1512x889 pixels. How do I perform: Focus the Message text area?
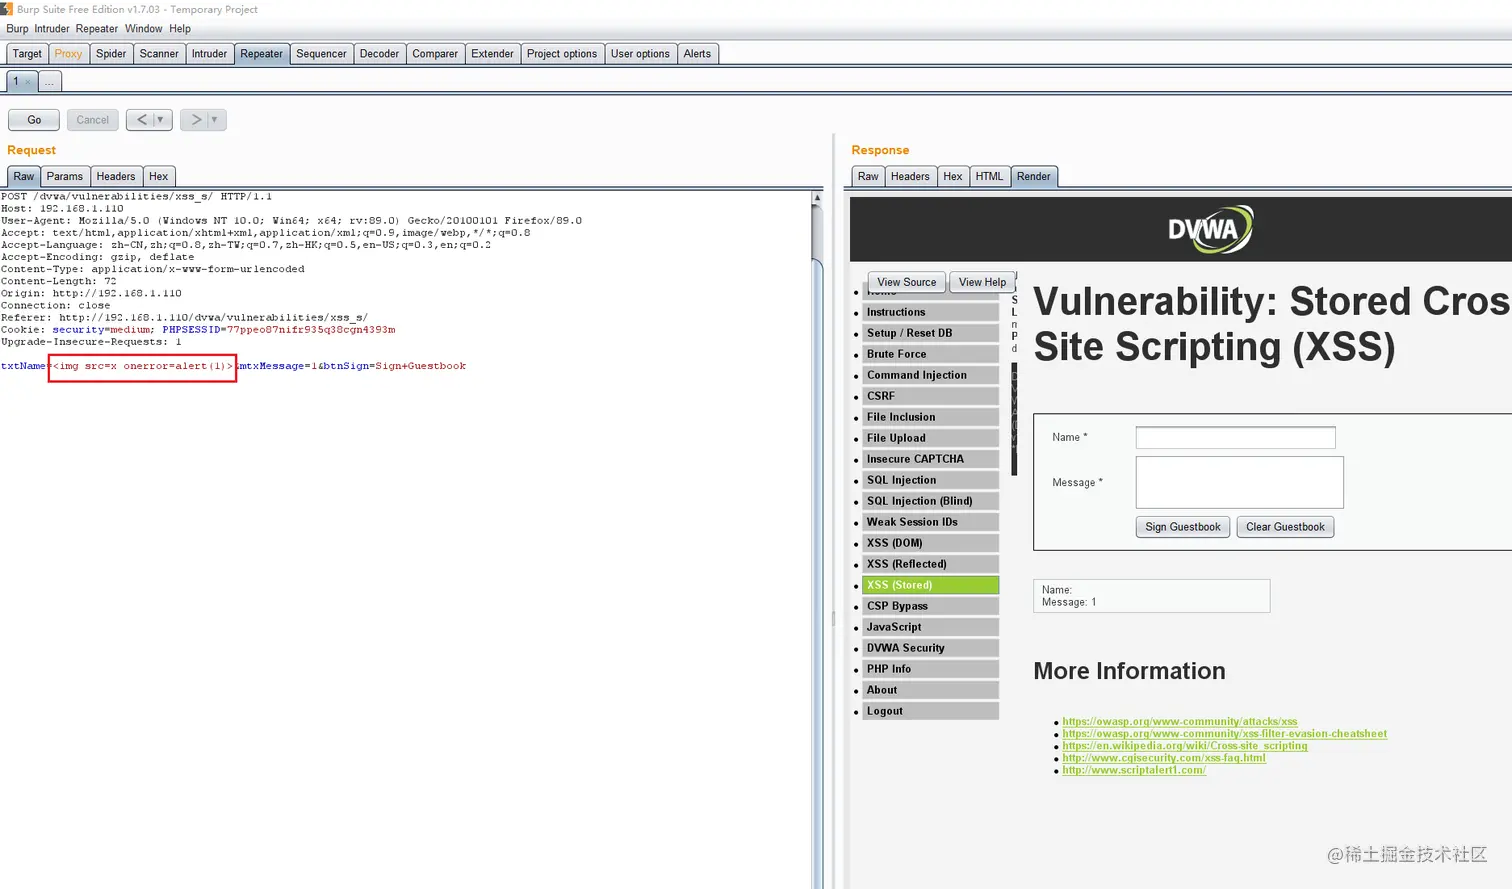[x=1240, y=483]
